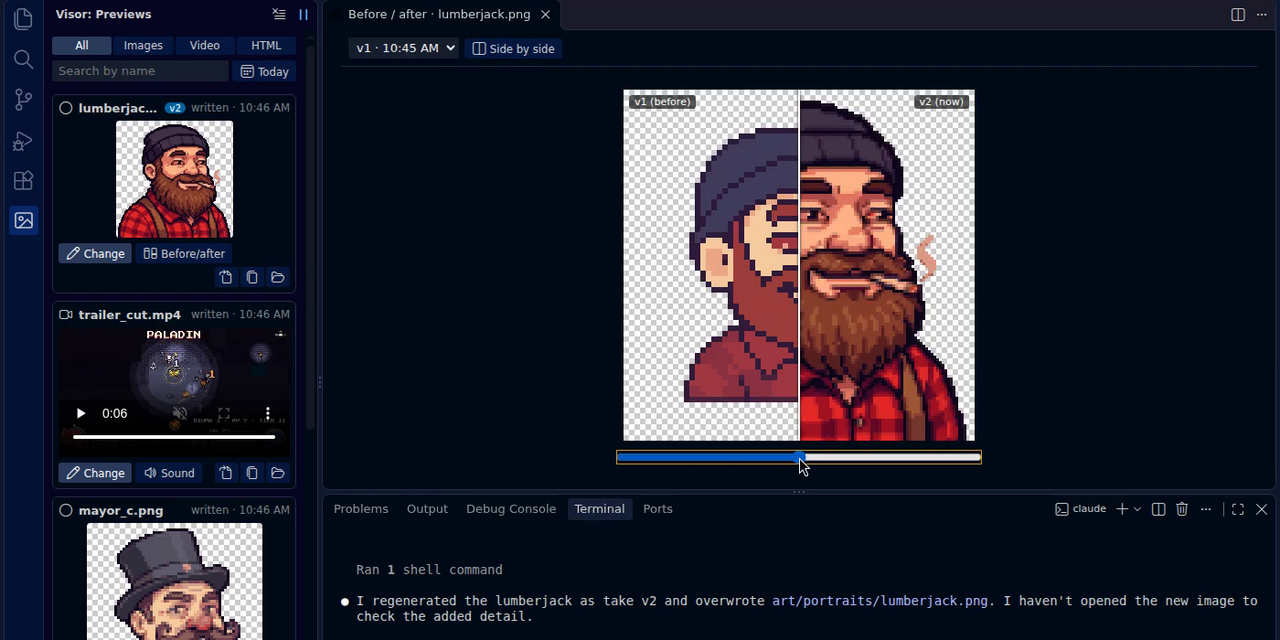This screenshot has height=640, width=1280.
Task: Open the Explorer view in activity bar
Action: click(23, 19)
